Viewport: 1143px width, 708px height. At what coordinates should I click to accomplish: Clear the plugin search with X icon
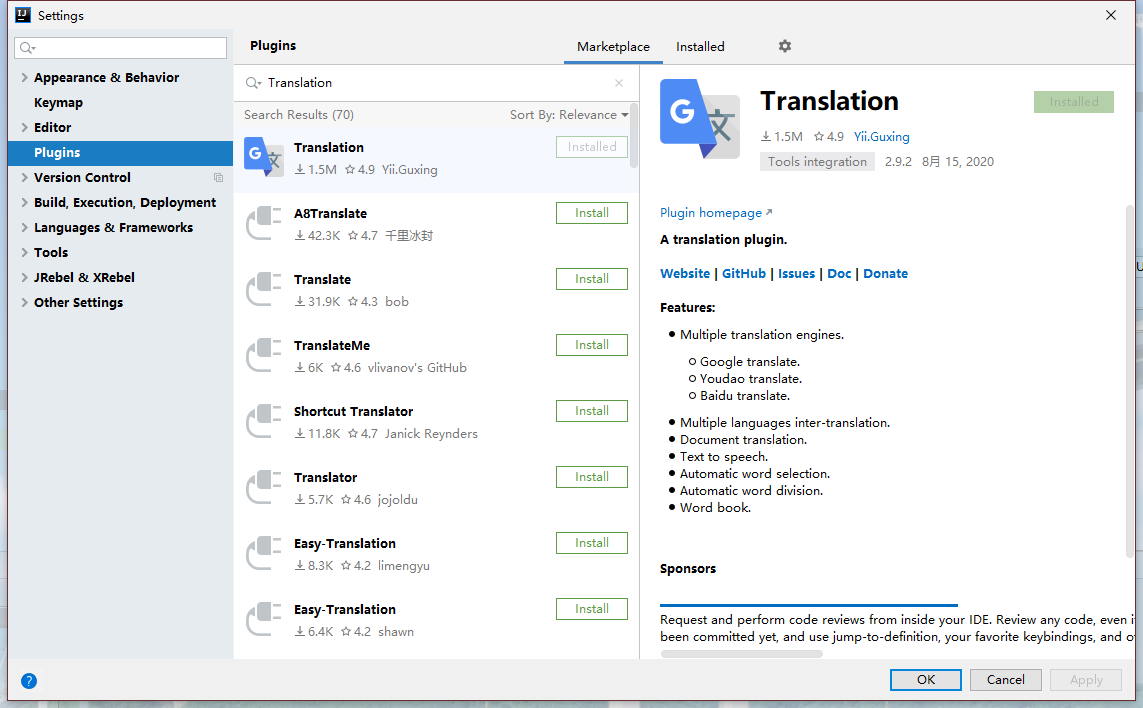tap(619, 83)
